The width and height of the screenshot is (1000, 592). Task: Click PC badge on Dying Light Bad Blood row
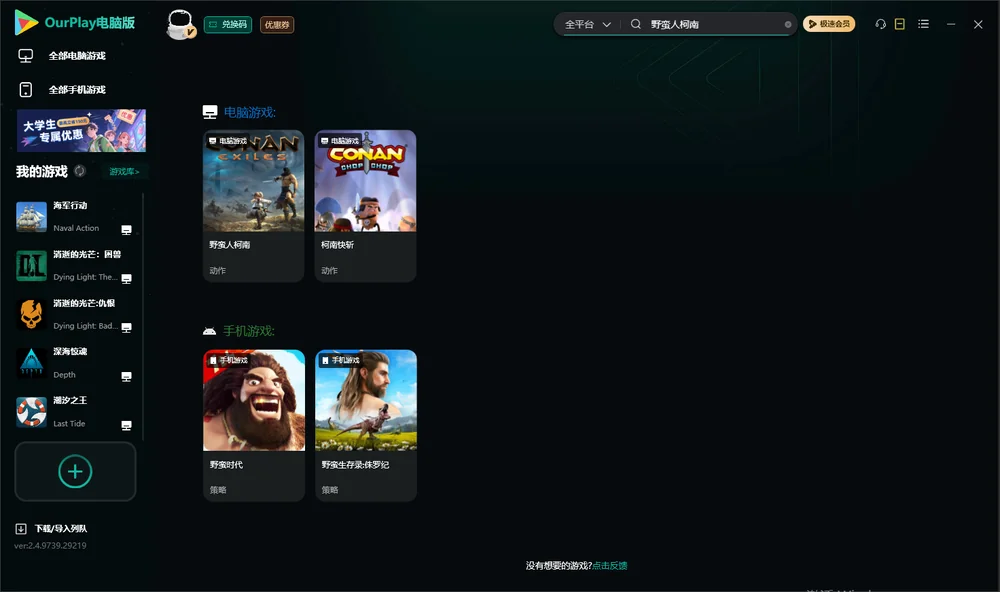[126, 328]
